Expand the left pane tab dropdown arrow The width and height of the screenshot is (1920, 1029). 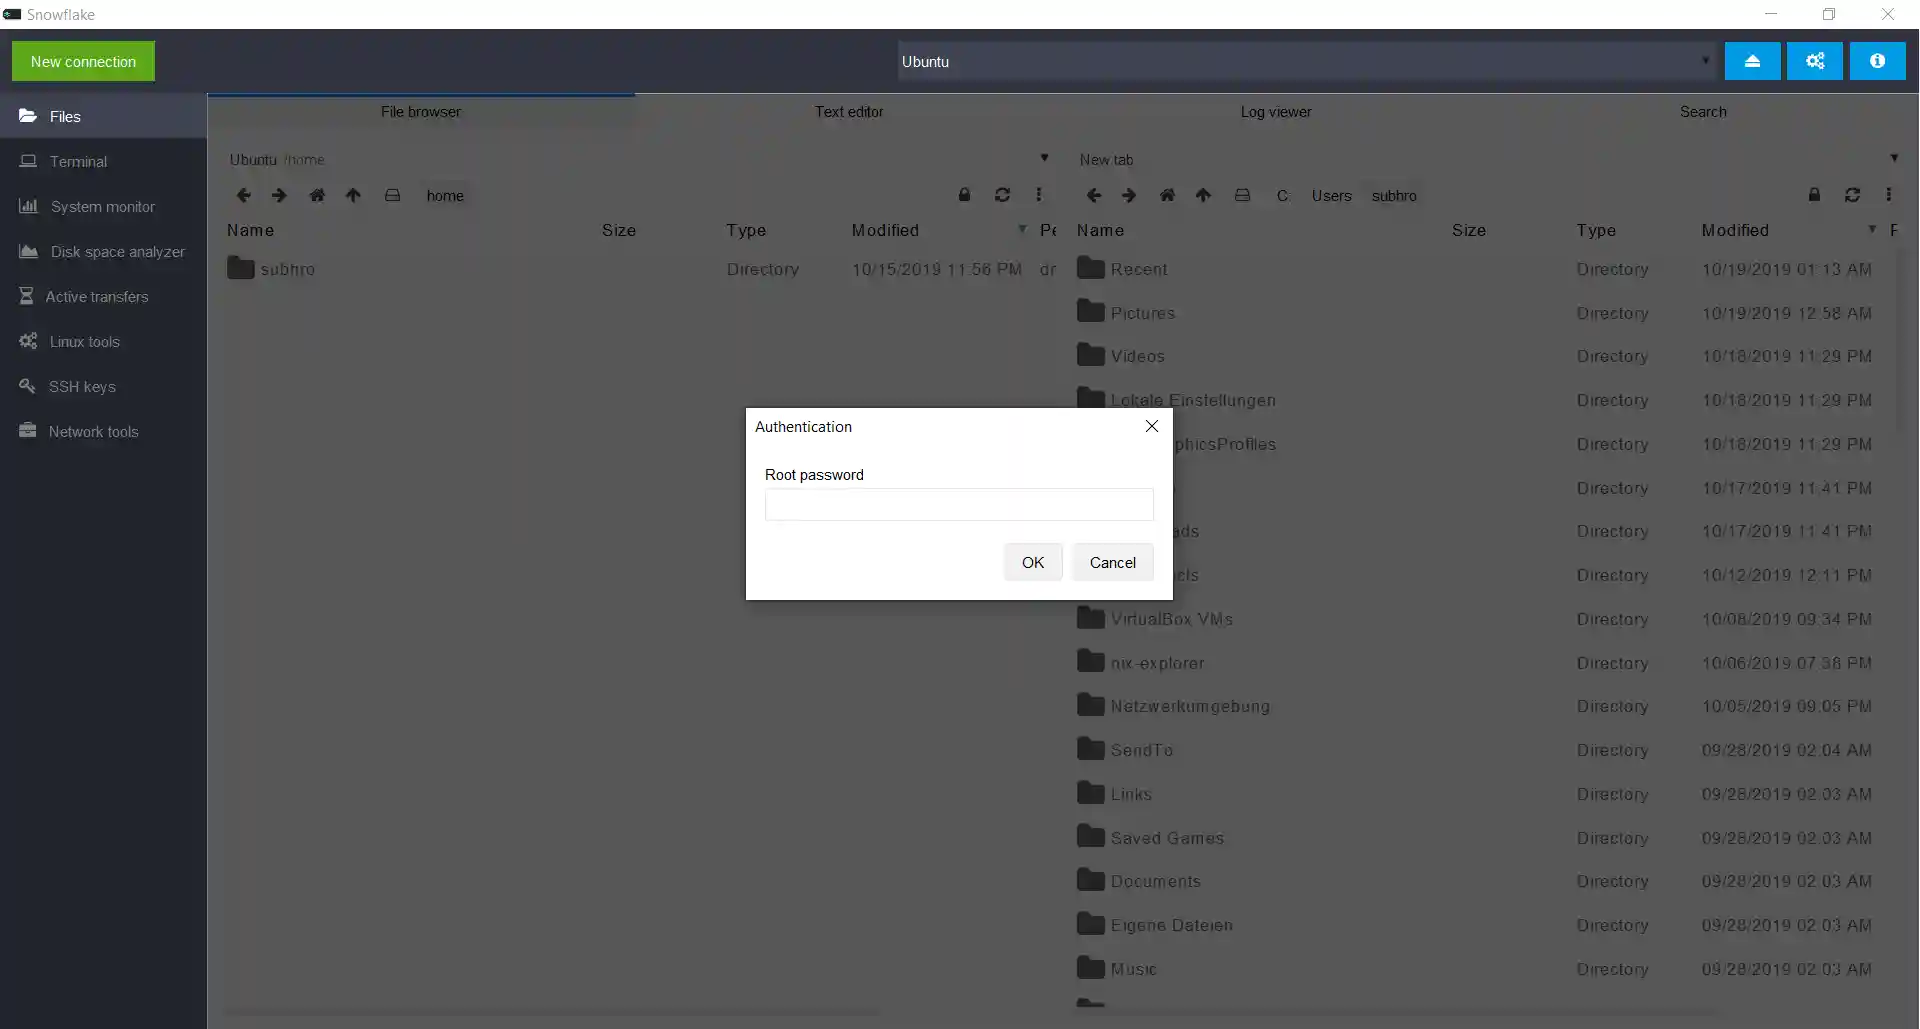tap(1044, 158)
